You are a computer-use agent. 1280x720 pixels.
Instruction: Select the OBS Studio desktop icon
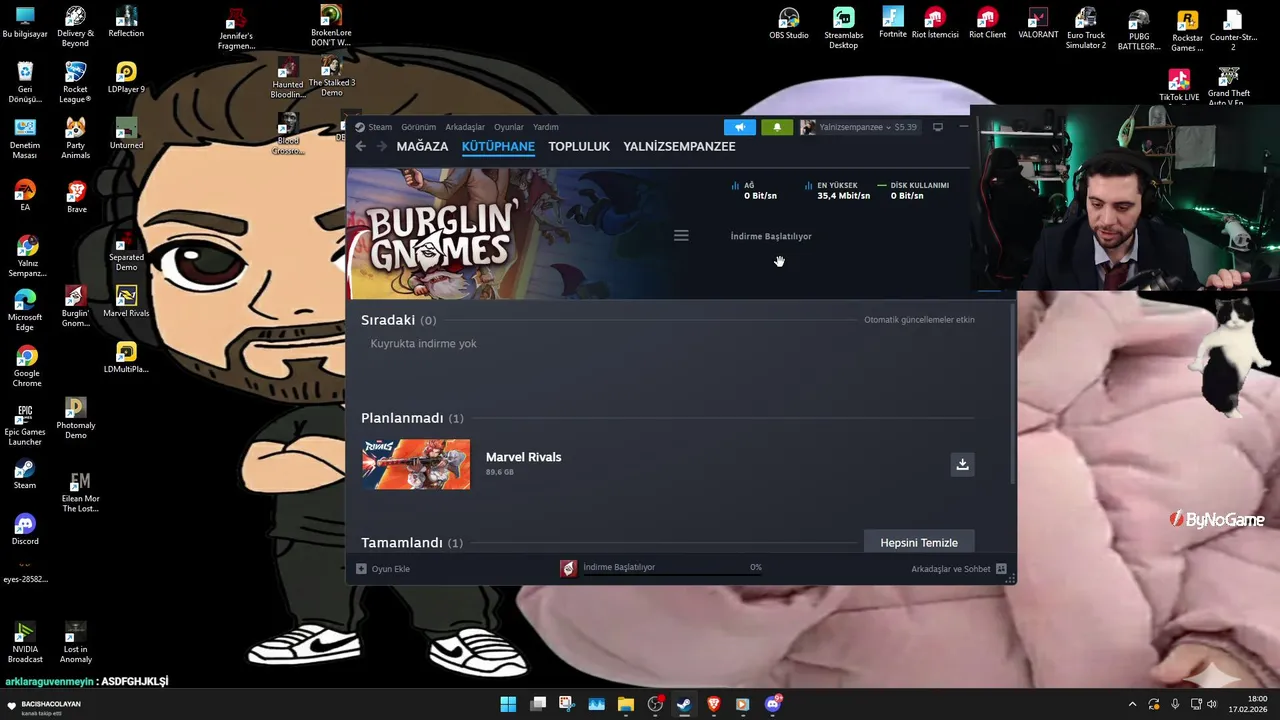coord(789,24)
